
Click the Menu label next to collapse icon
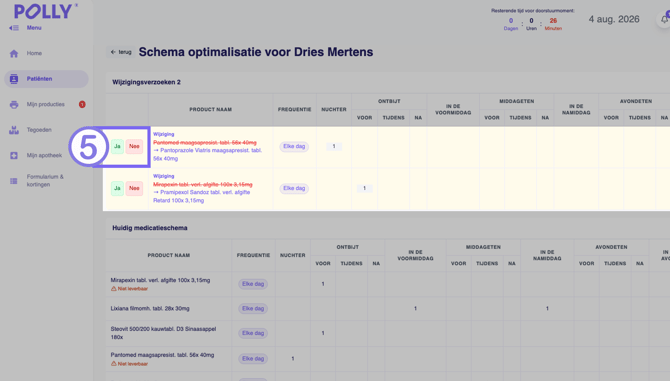coord(34,28)
